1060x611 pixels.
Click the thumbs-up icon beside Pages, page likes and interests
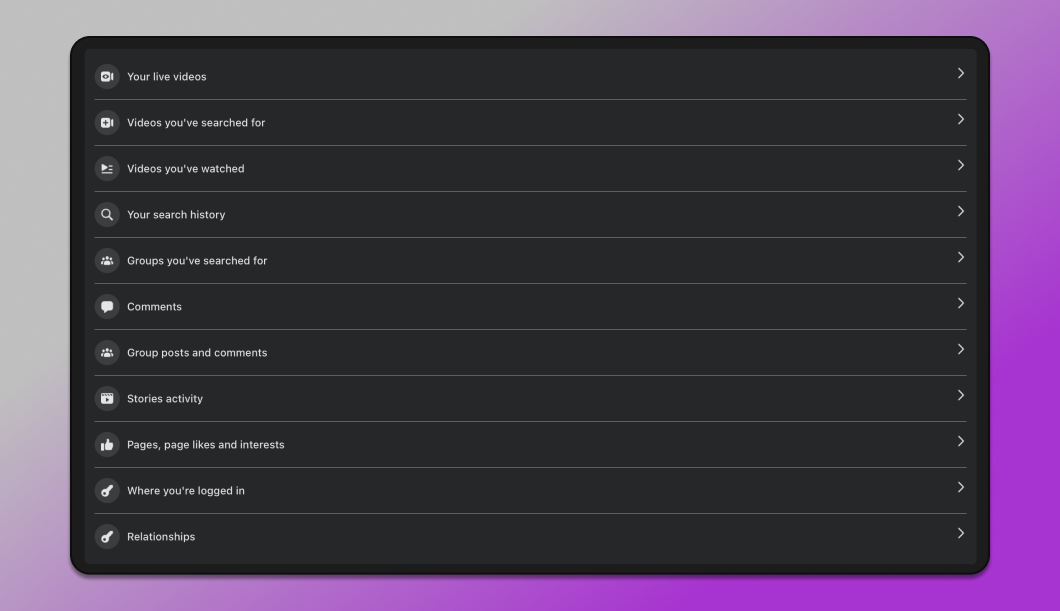(107, 444)
